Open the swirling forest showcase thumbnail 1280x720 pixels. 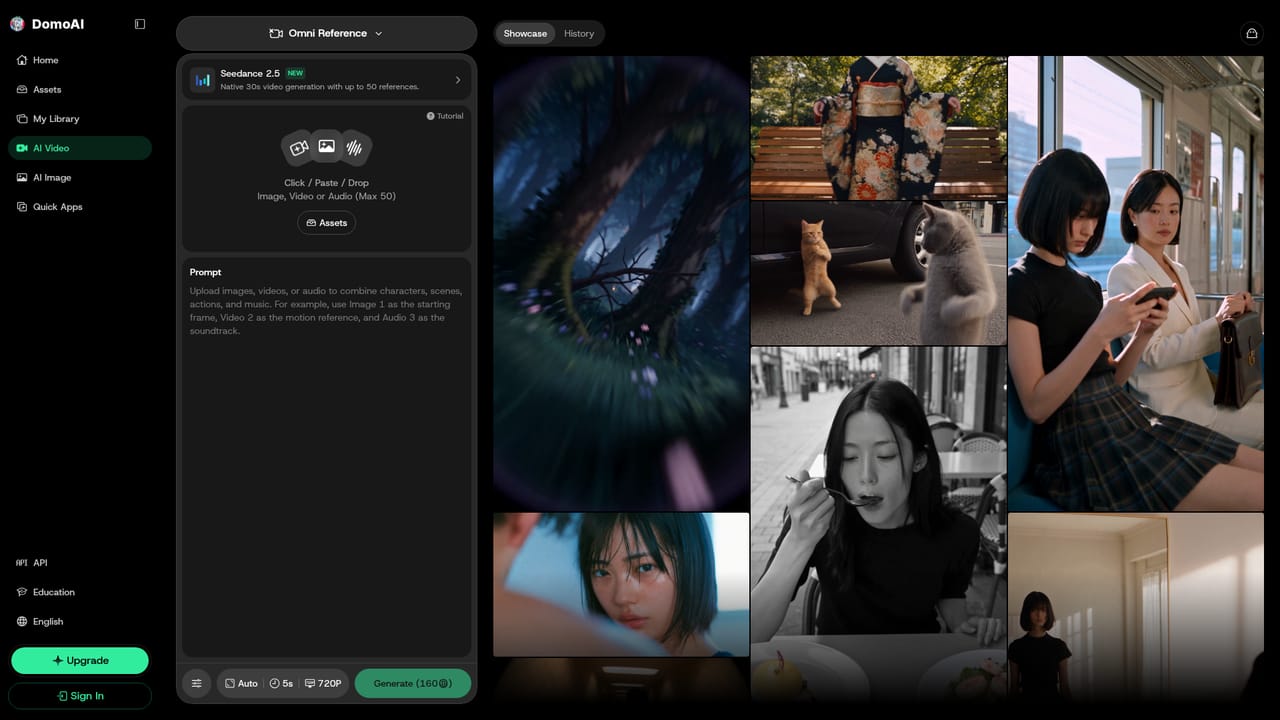pos(621,283)
